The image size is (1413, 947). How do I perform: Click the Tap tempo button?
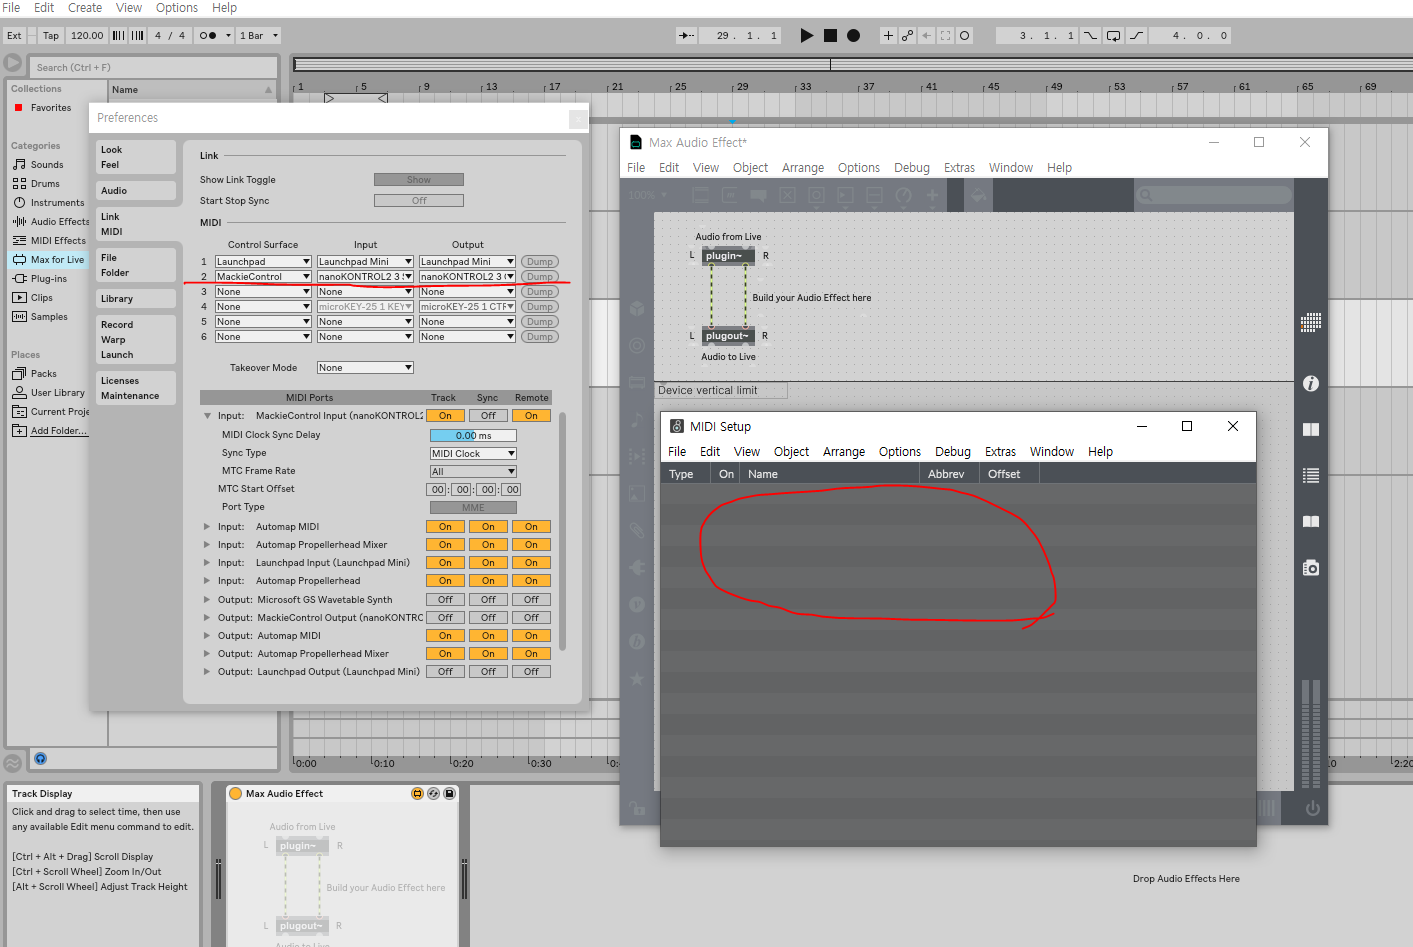tap(51, 35)
